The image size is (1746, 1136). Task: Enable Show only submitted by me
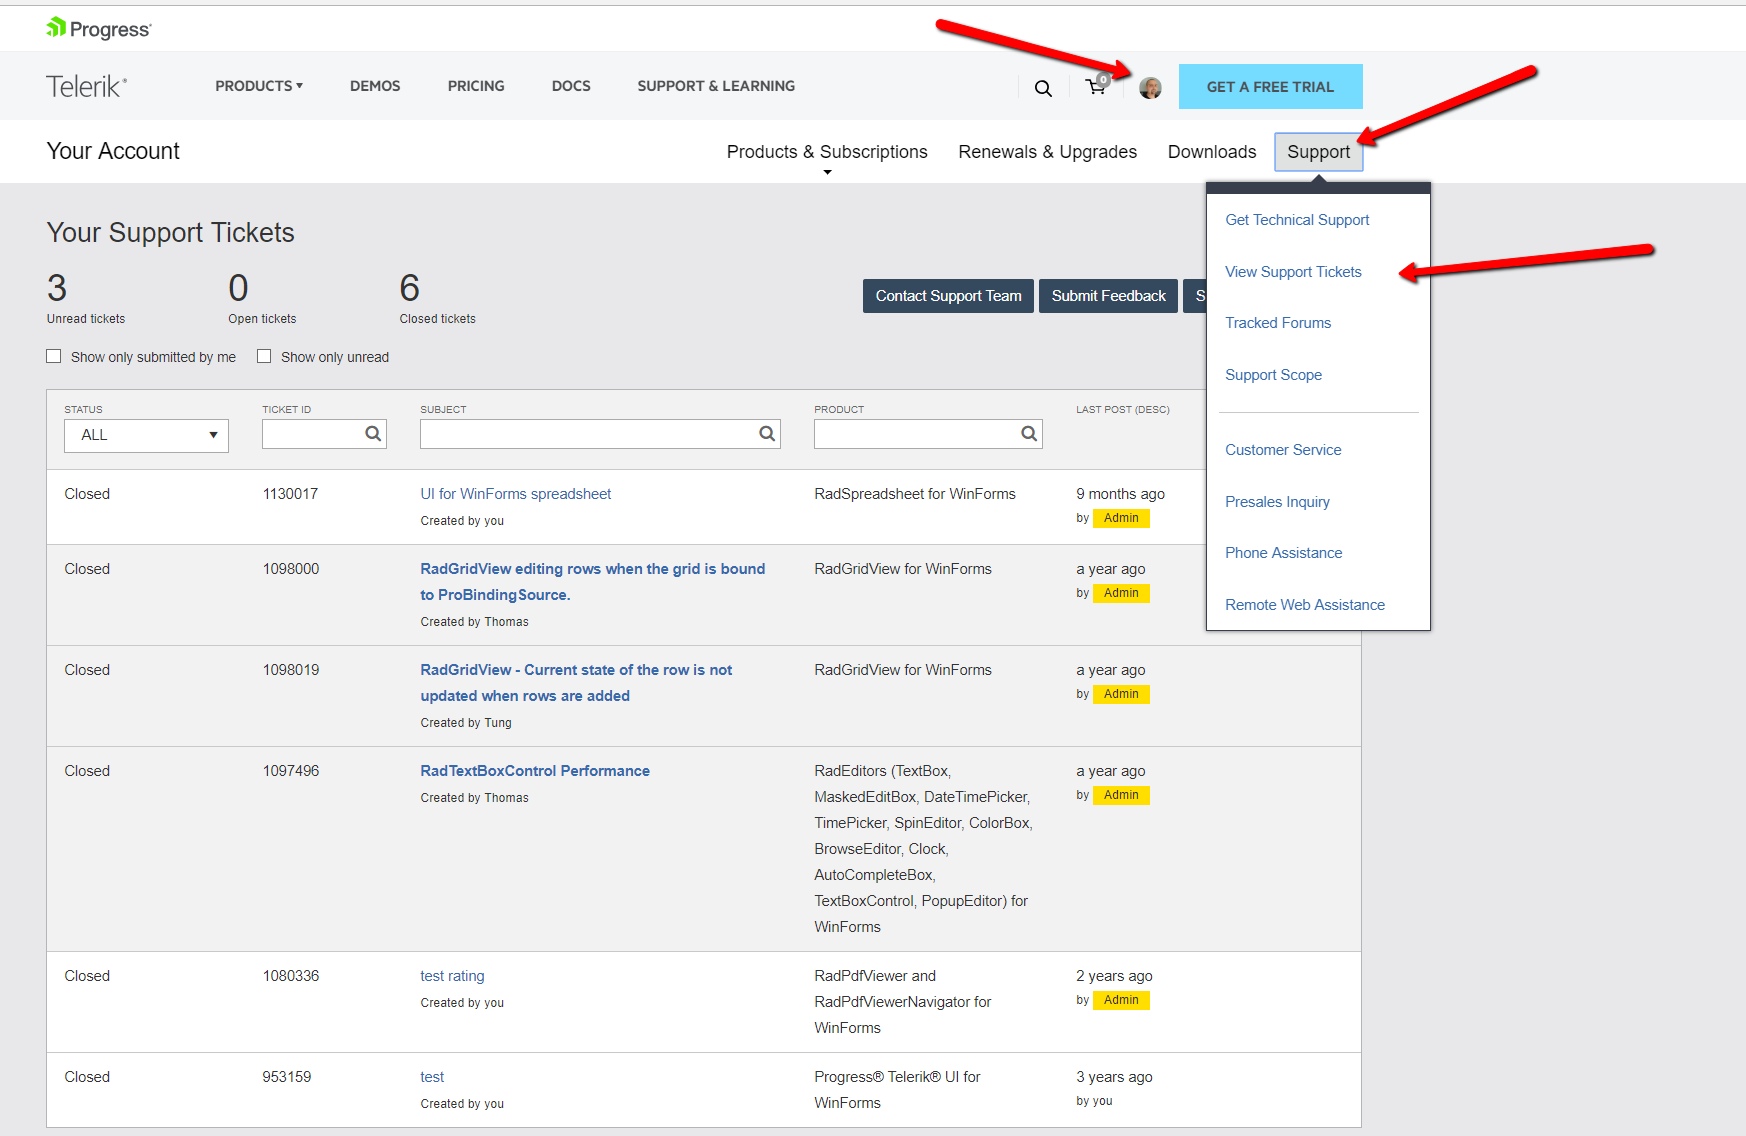tap(54, 356)
